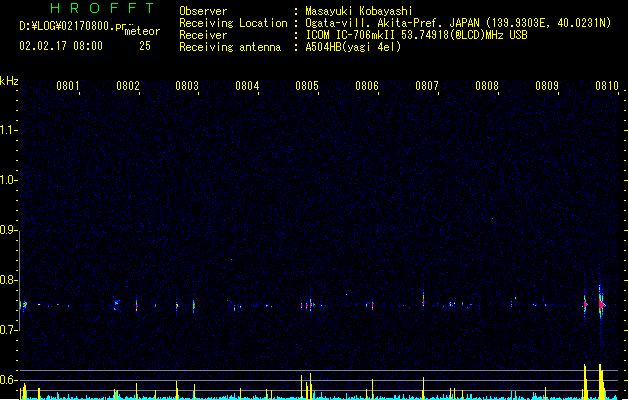The height and width of the screenshot is (400, 629).
Task: Select the log file path D:¥LOG¥02170800
Action: coord(77,26)
